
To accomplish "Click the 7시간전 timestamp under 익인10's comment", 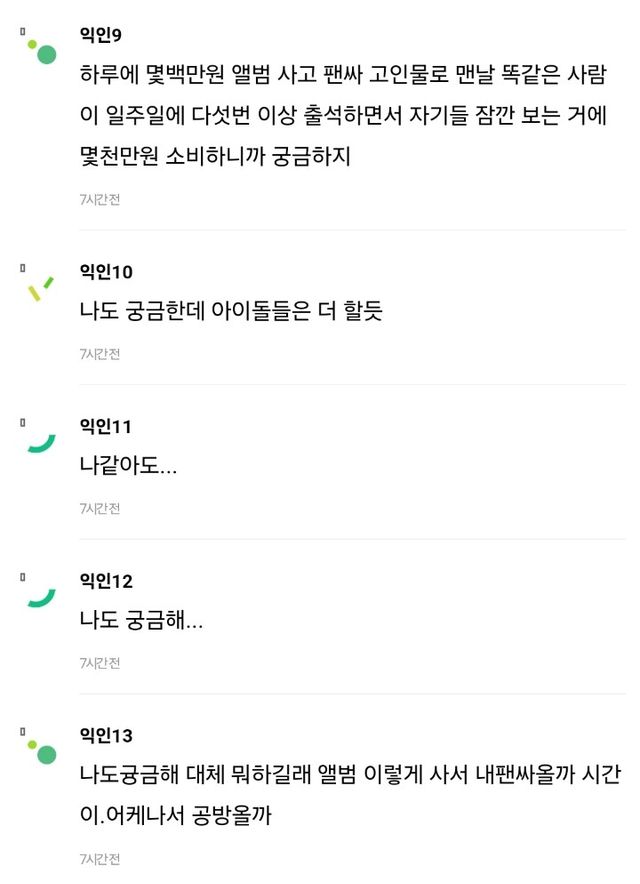I will (x=100, y=354).
